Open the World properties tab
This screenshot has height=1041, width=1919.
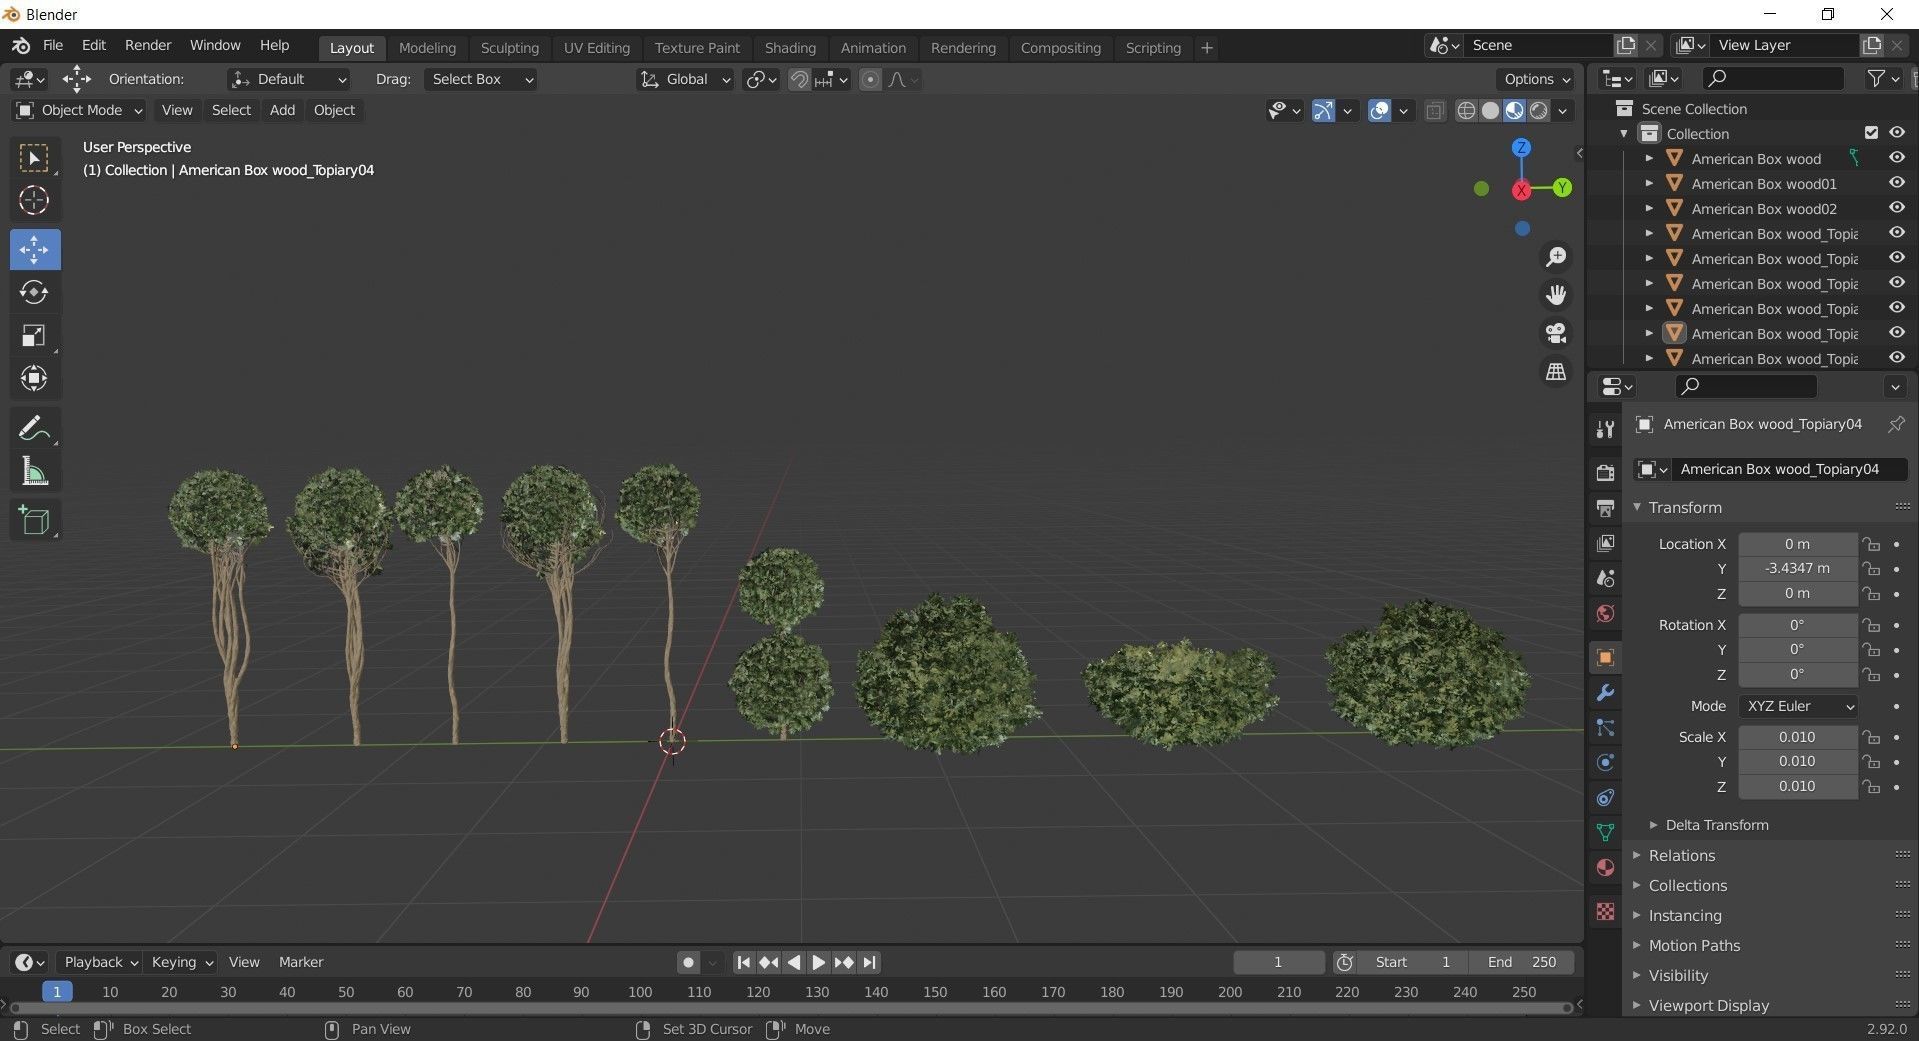1605,613
